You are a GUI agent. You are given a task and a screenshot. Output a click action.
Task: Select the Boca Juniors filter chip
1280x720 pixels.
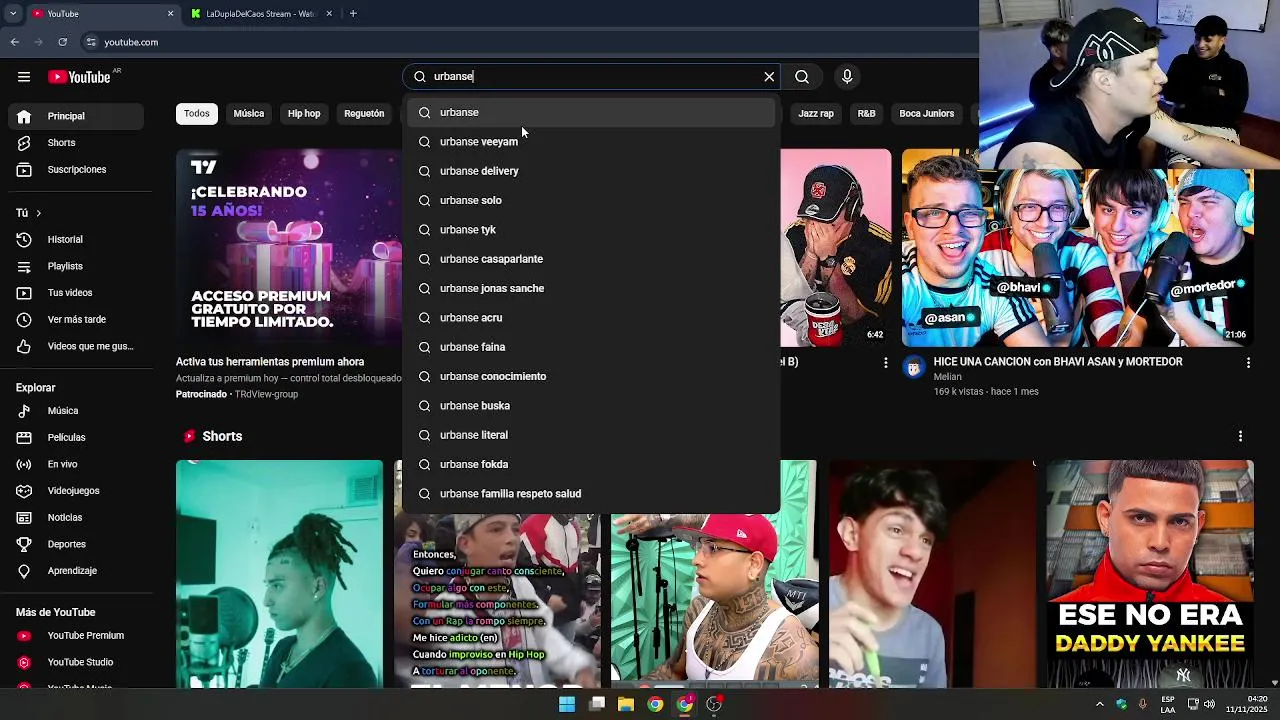tap(926, 114)
